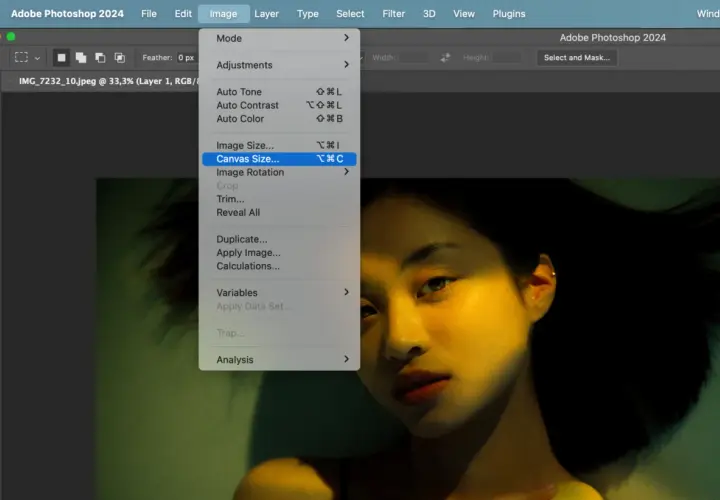The height and width of the screenshot is (500, 720).
Task: Open the Layer menu
Action: (266, 14)
